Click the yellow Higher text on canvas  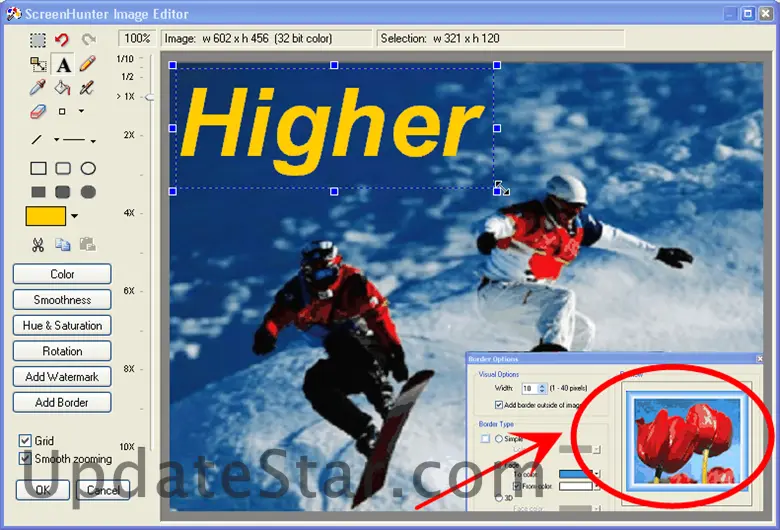click(x=332, y=131)
